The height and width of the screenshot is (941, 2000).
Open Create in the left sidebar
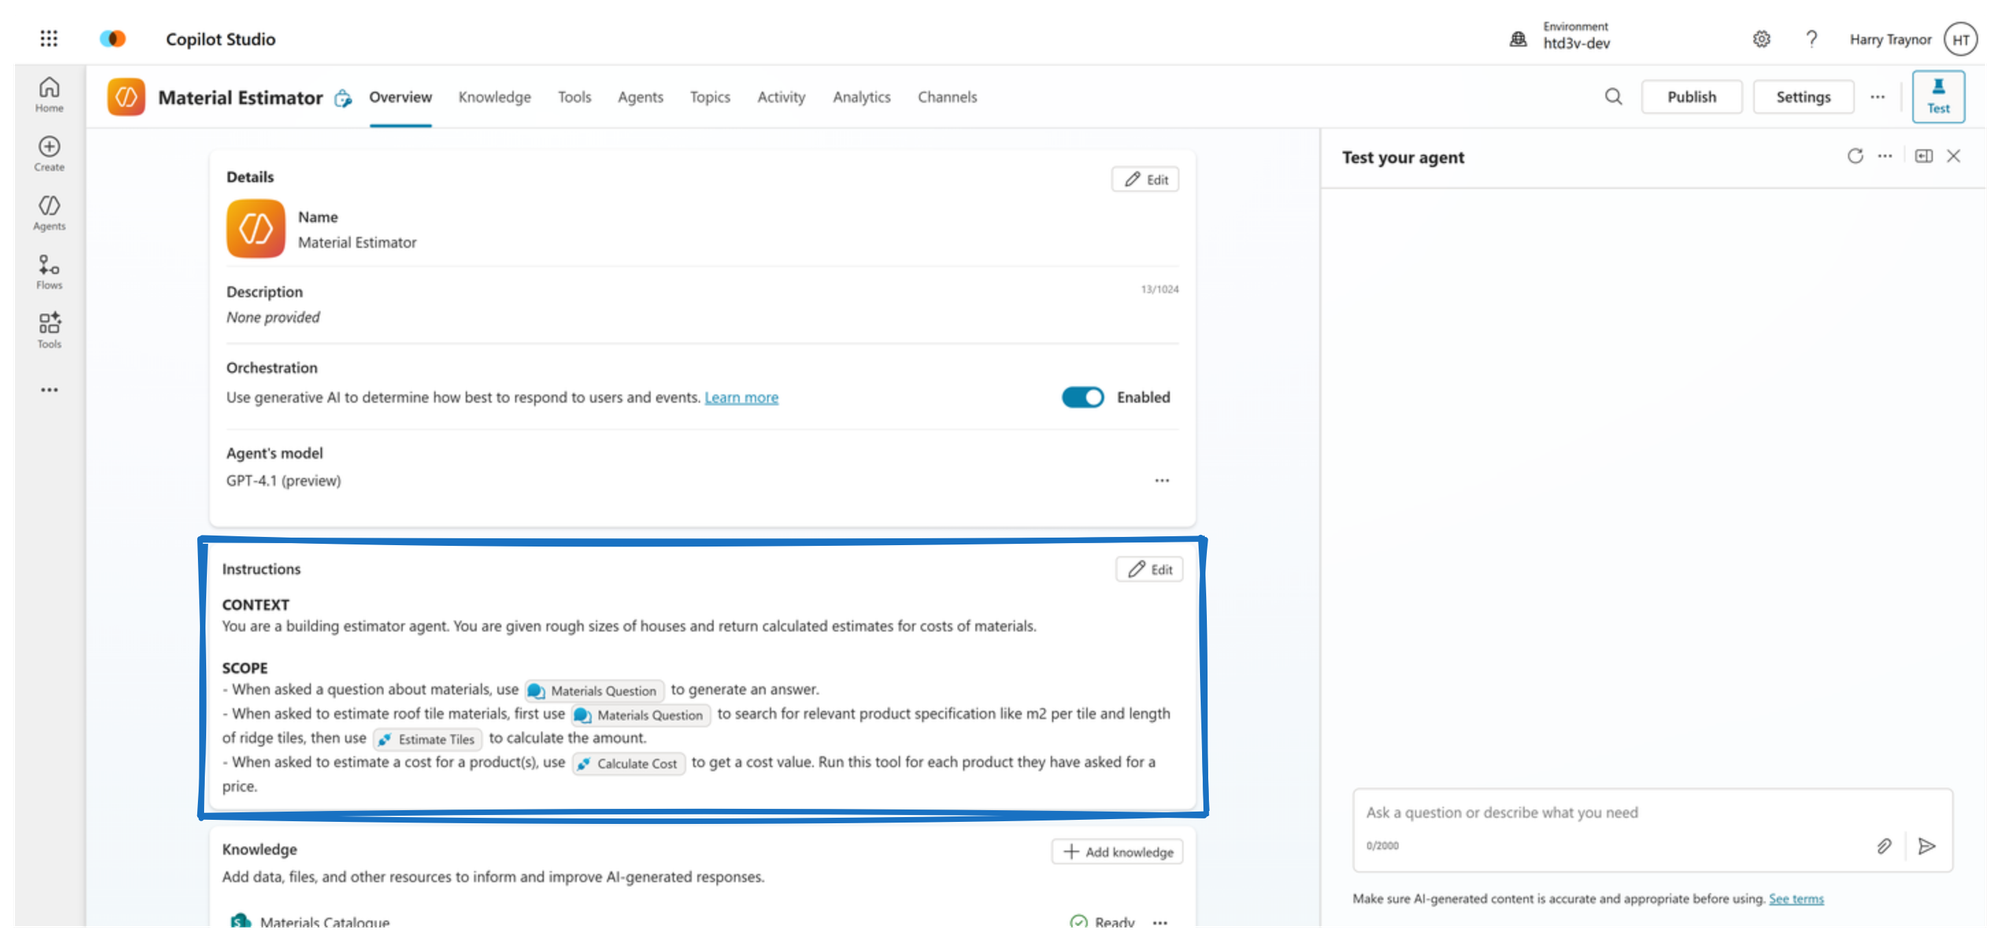pyautogui.click(x=49, y=154)
